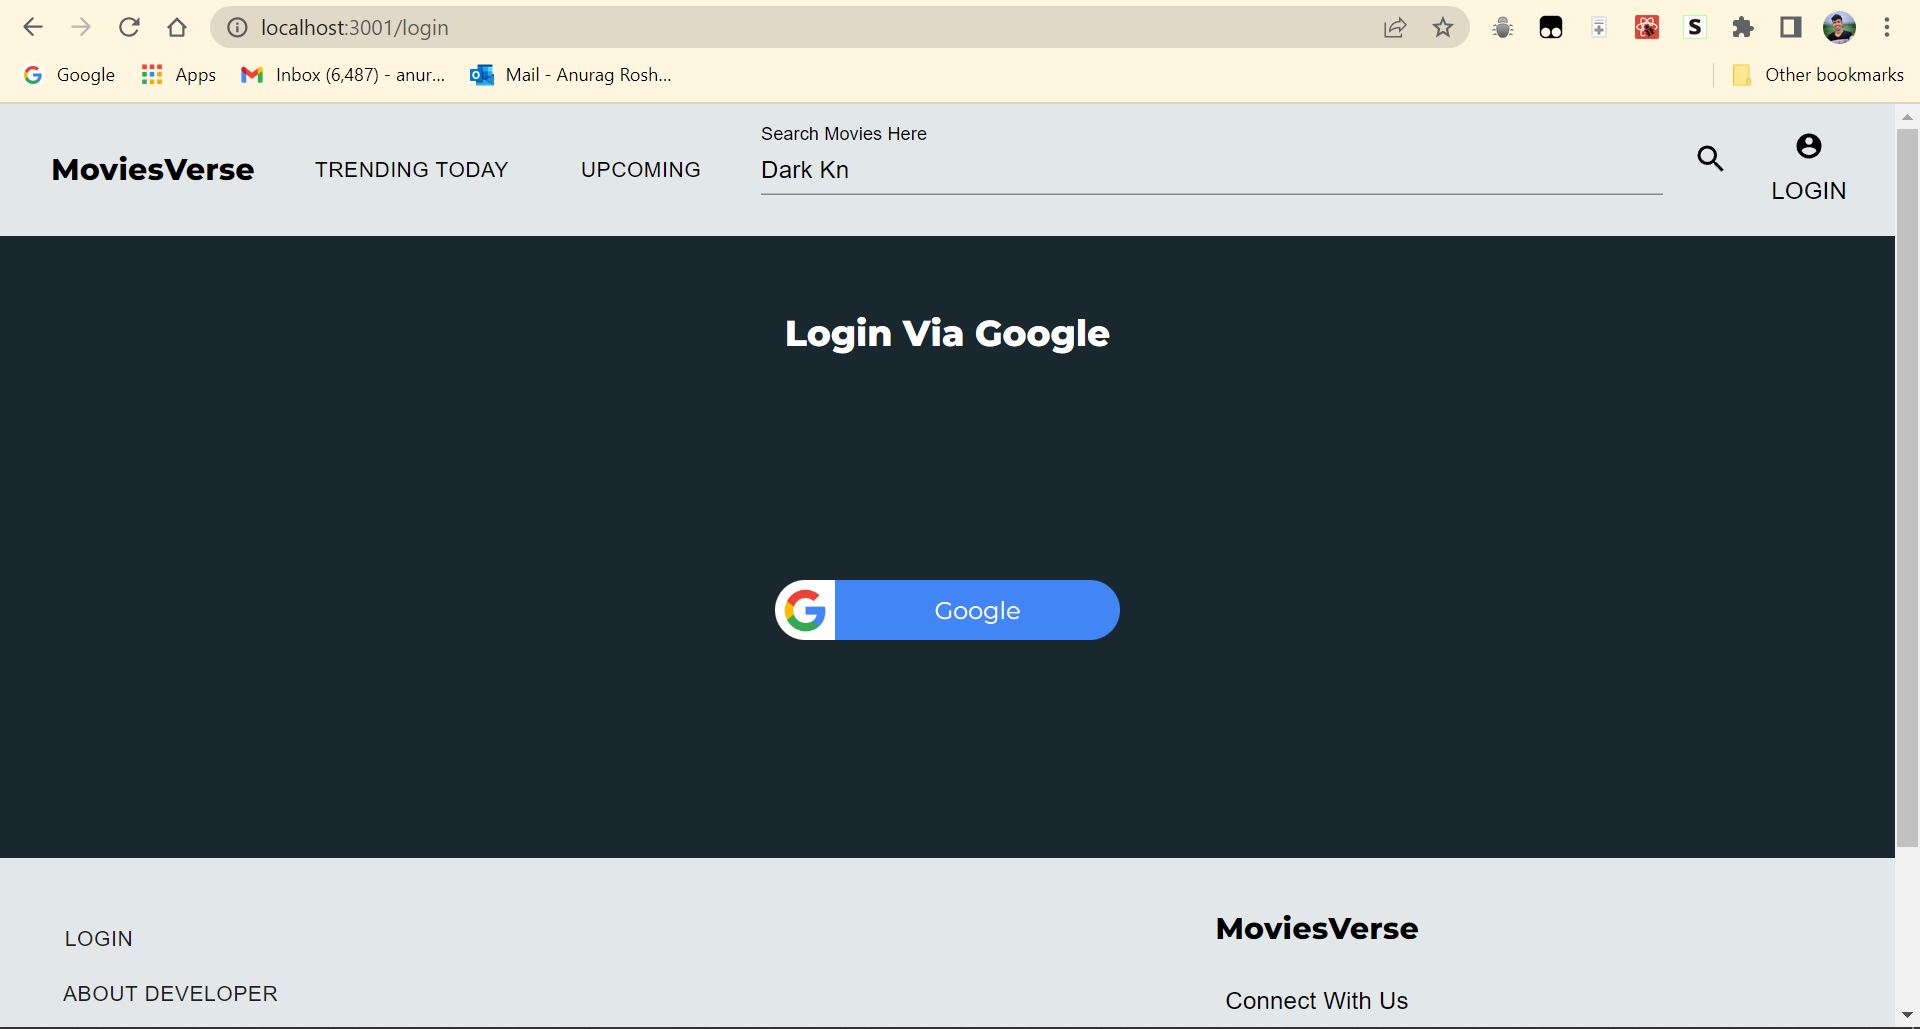Click the page vertical scrollbar thumb
Screen dimensions: 1920x1029
point(1908,488)
